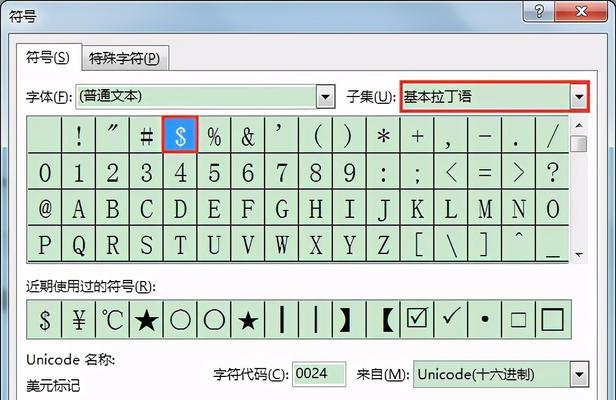Select the digit 0 symbol
Screen dimensions: 616x400
pos(45,171)
